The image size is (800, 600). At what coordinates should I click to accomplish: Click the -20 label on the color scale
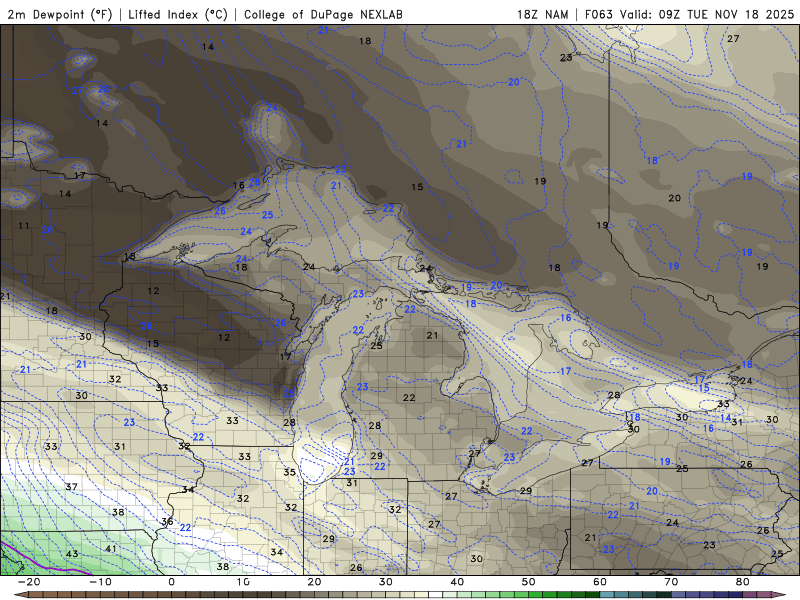tap(29, 582)
